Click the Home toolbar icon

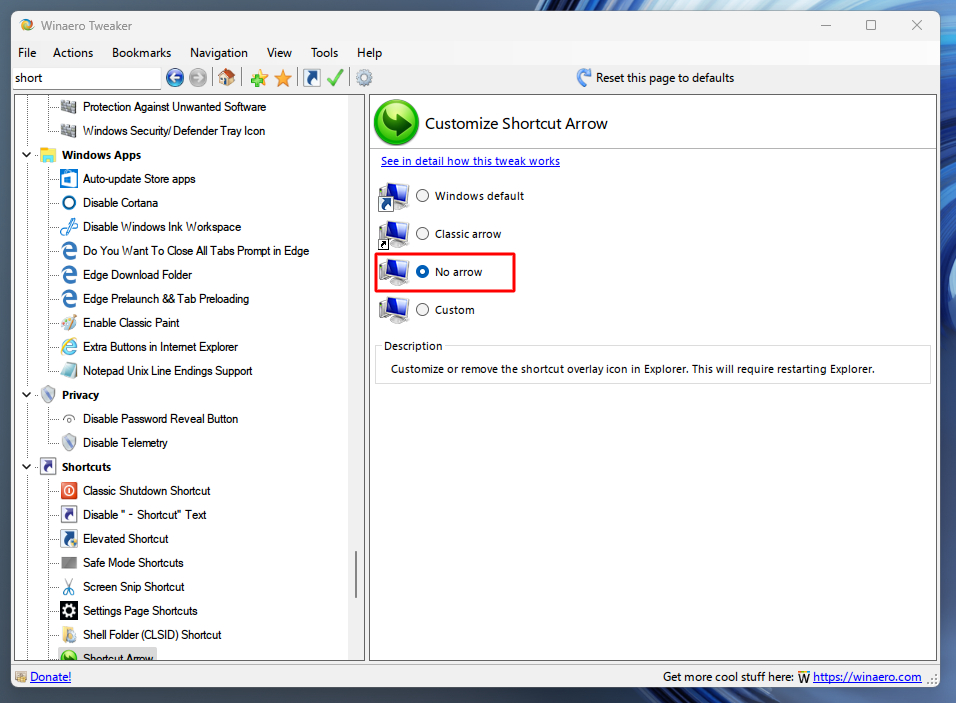tap(226, 77)
